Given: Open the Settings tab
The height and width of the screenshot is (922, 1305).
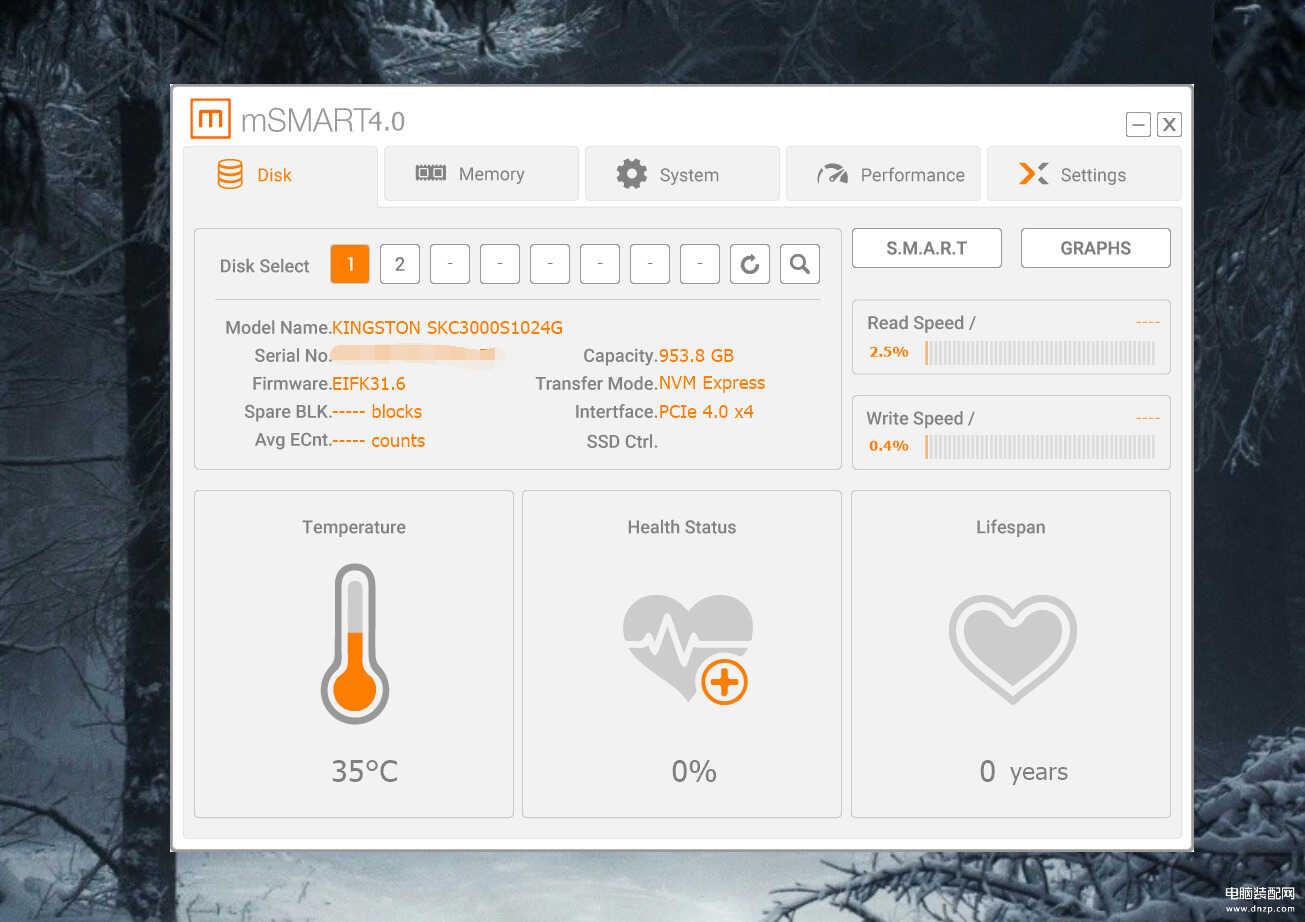Looking at the screenshot, I should click(x=1084, y=174).
